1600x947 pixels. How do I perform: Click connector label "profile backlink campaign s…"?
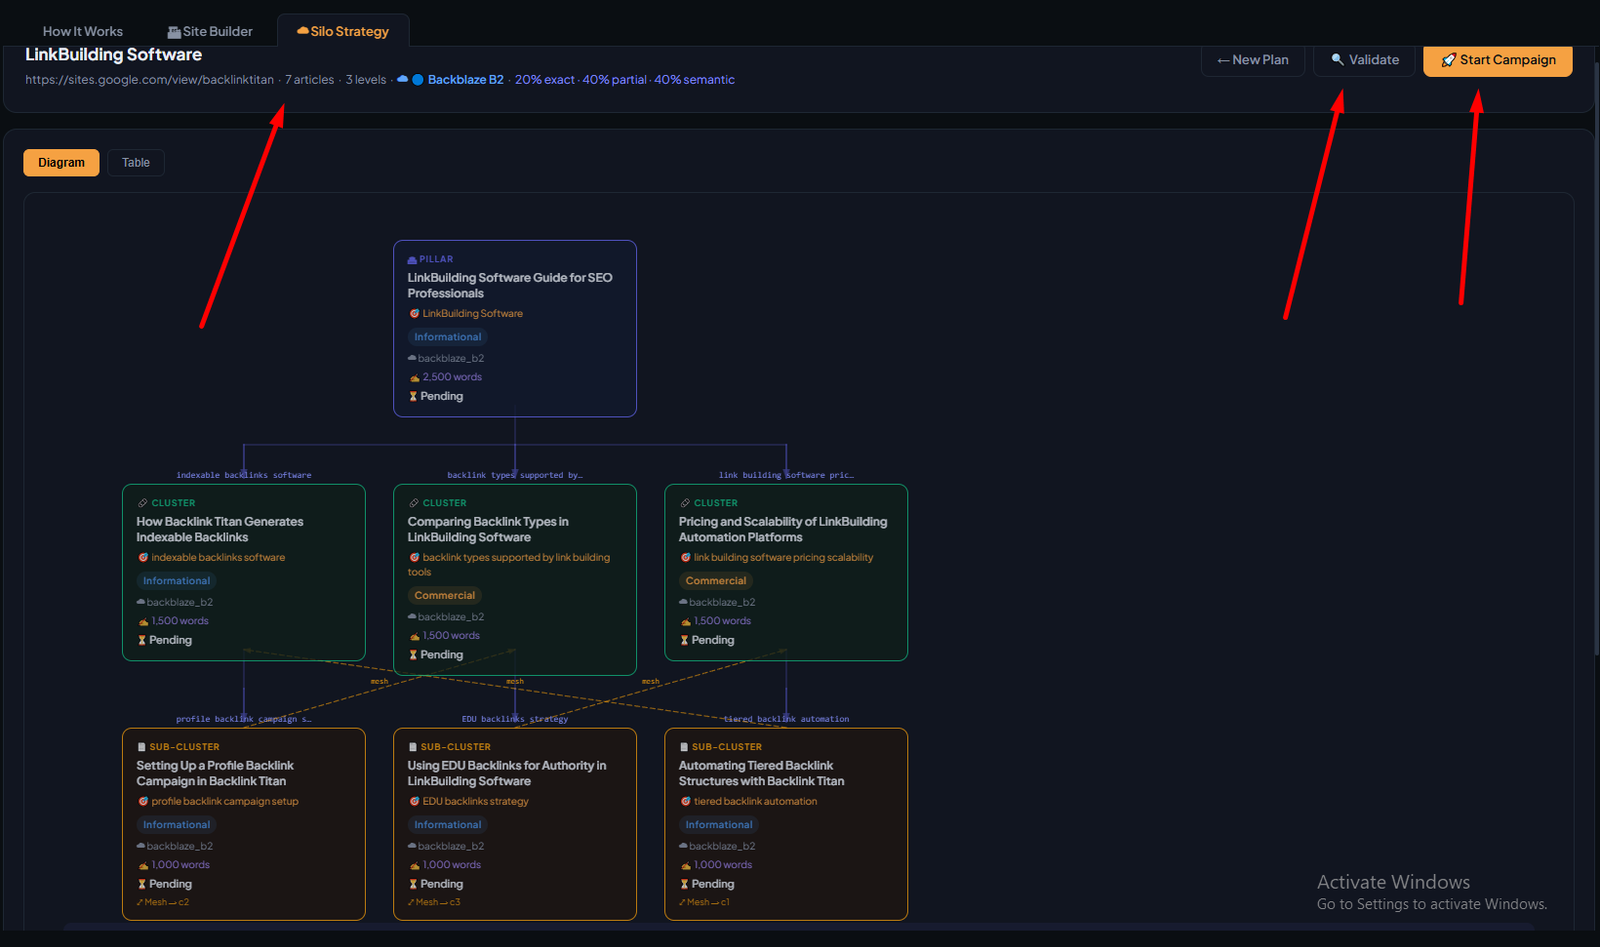(244, 720)
